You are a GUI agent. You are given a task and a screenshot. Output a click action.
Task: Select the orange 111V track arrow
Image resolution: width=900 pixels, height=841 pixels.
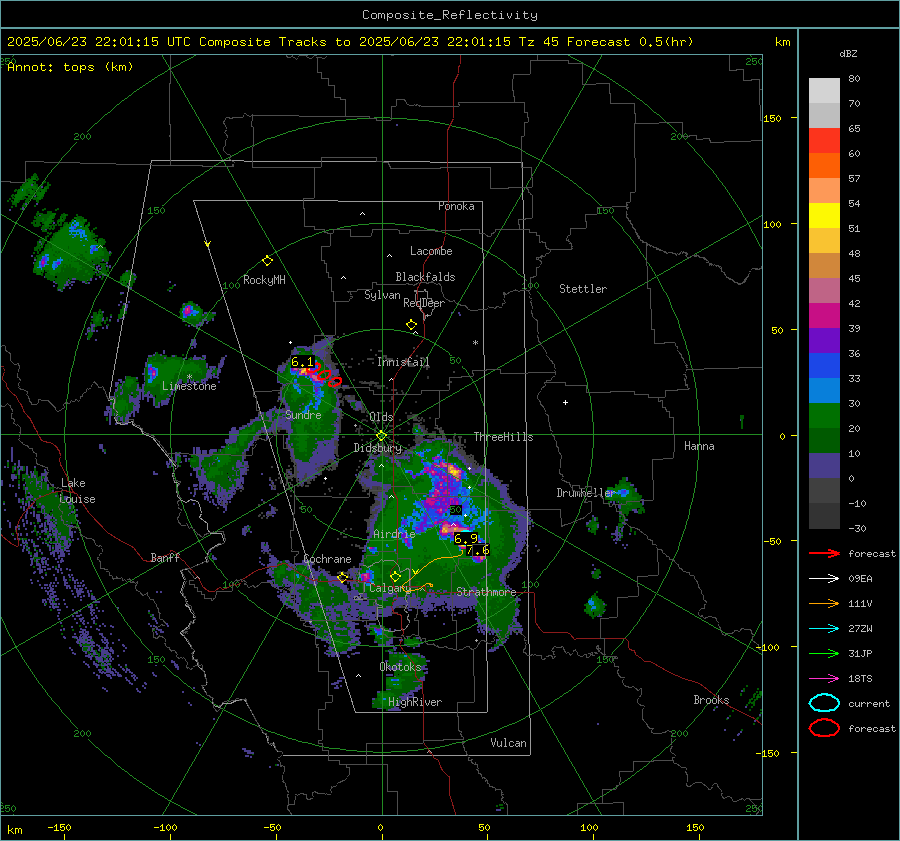pyautogui.click(x=824, y=603)
